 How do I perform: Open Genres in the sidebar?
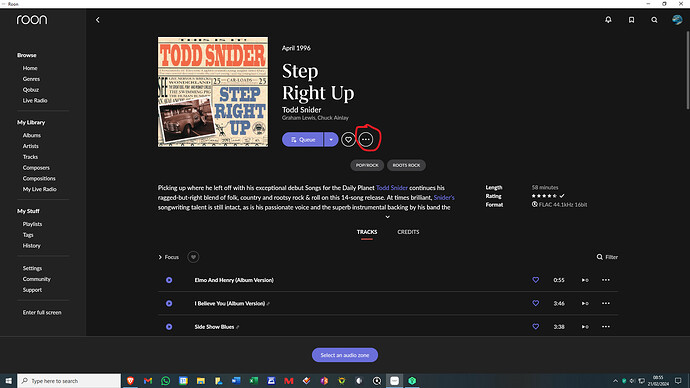pos(31,79)
